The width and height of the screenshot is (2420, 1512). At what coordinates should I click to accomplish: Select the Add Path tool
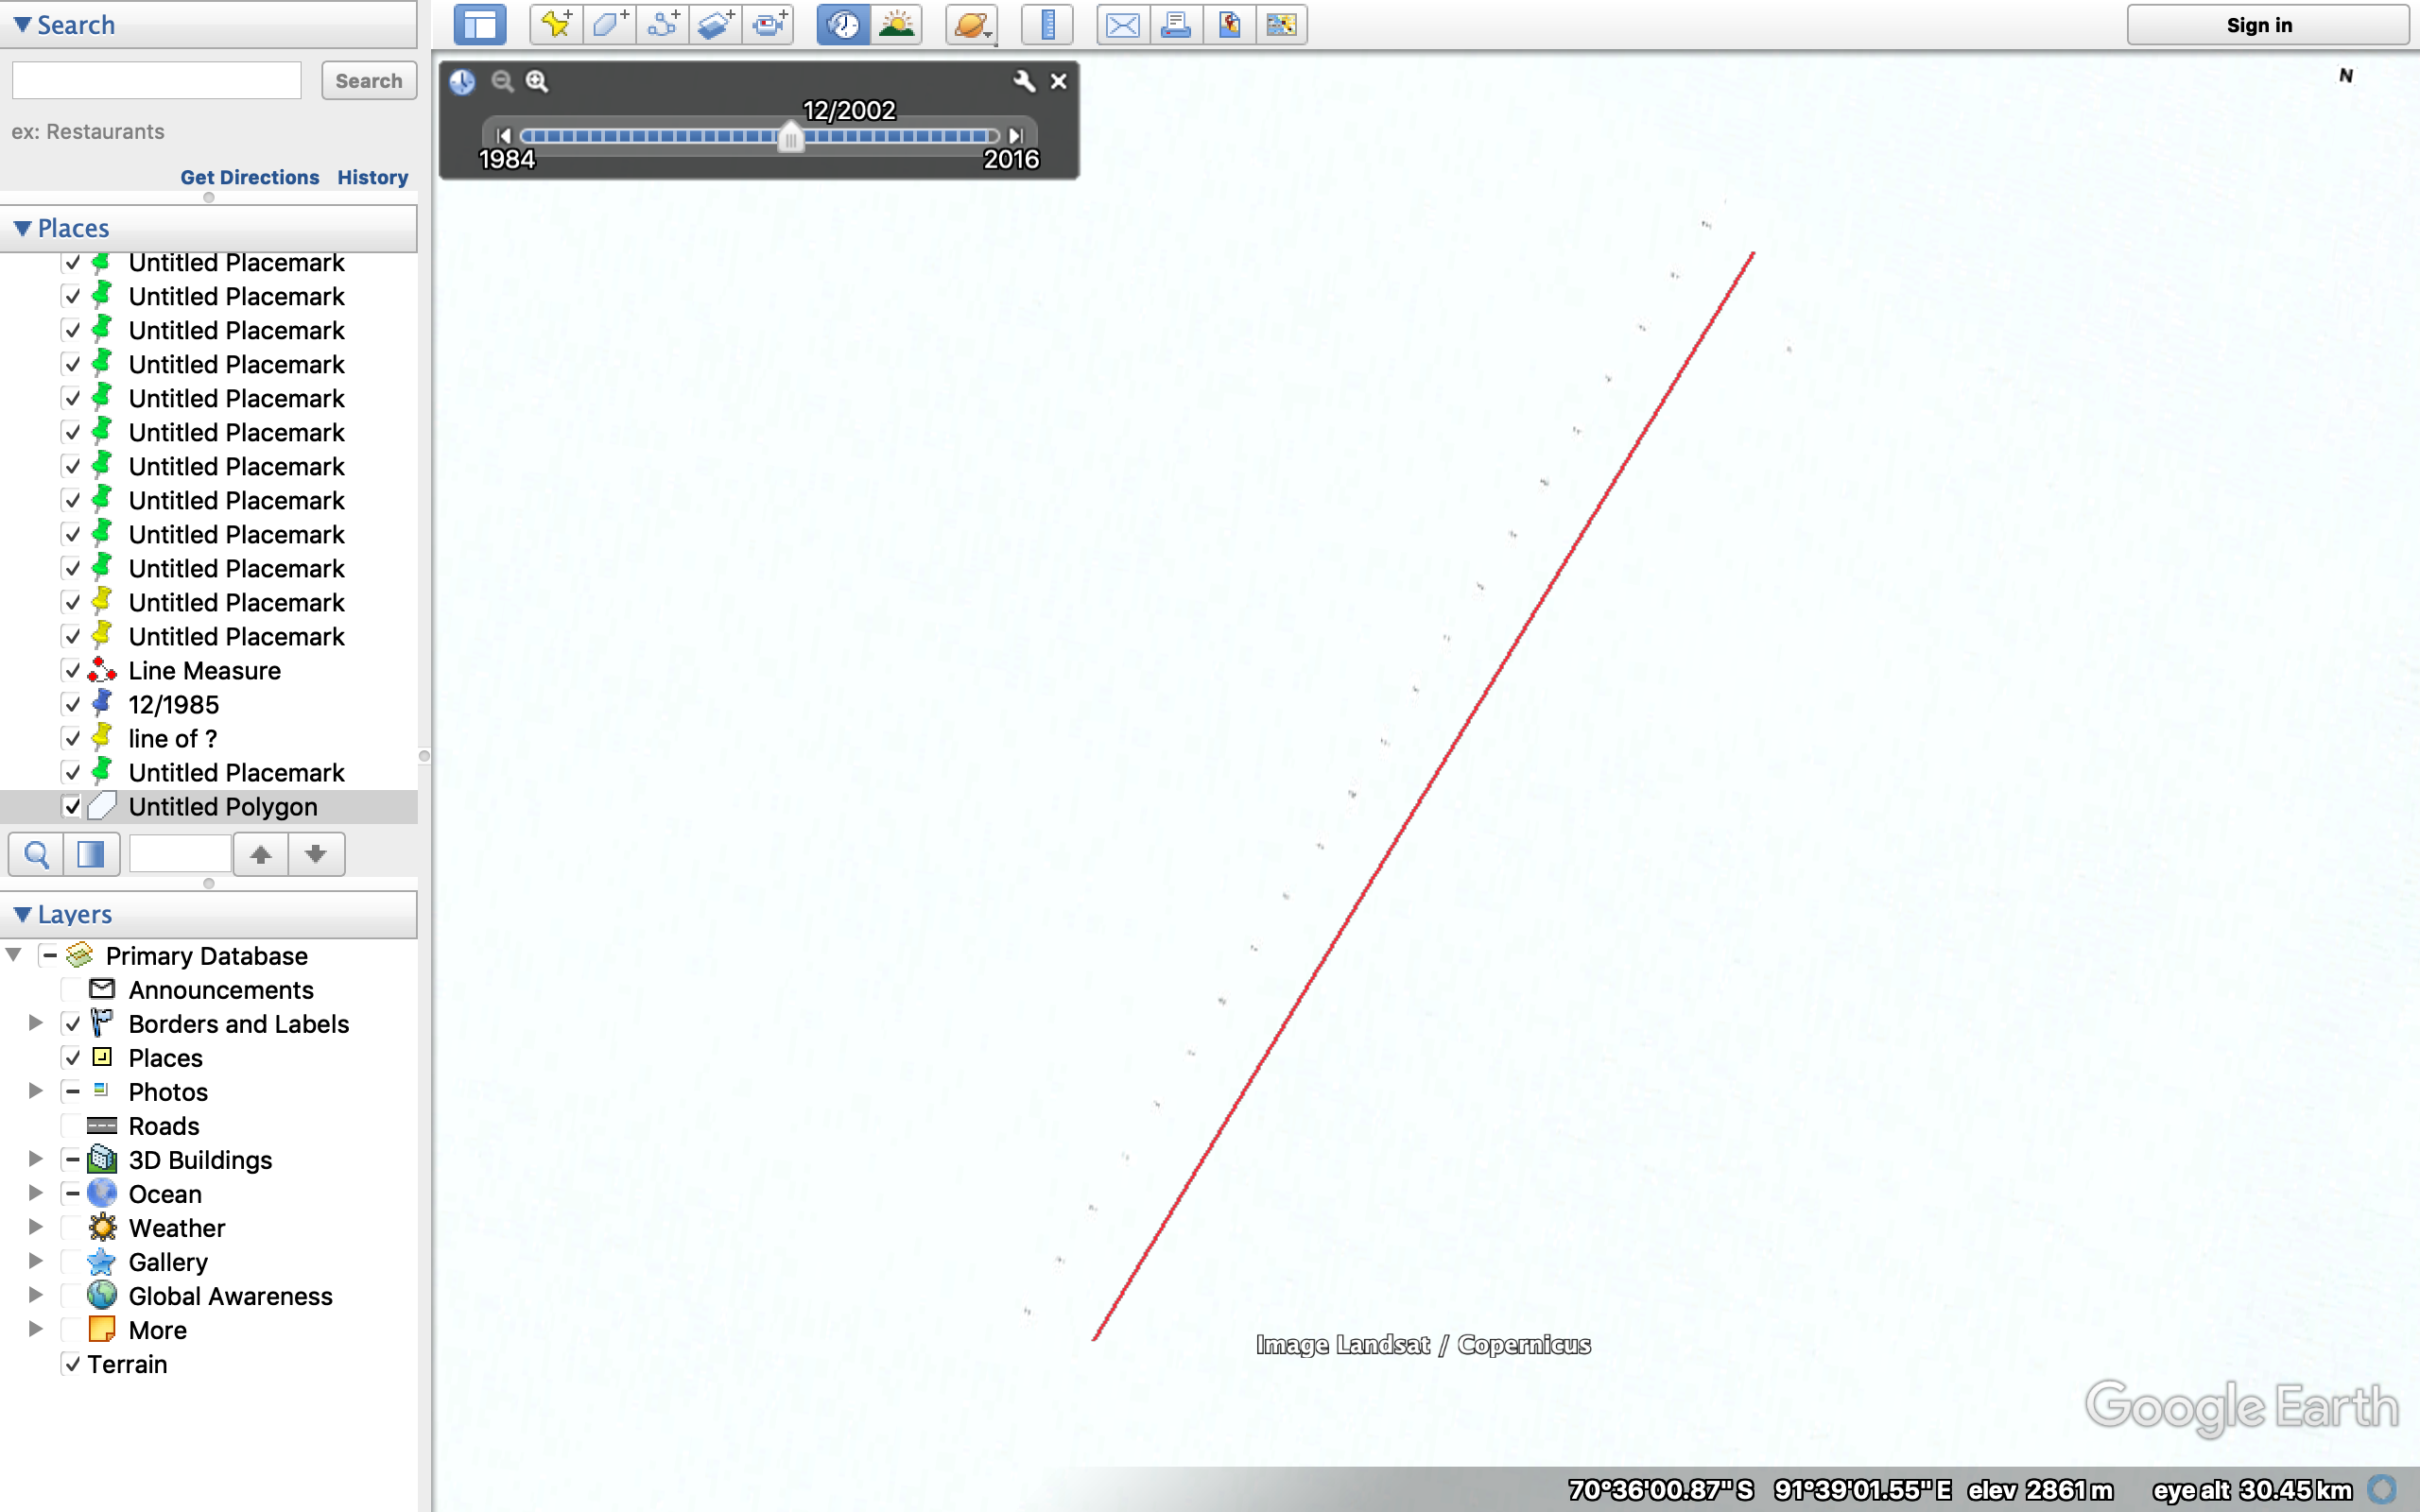coord(662,24)
